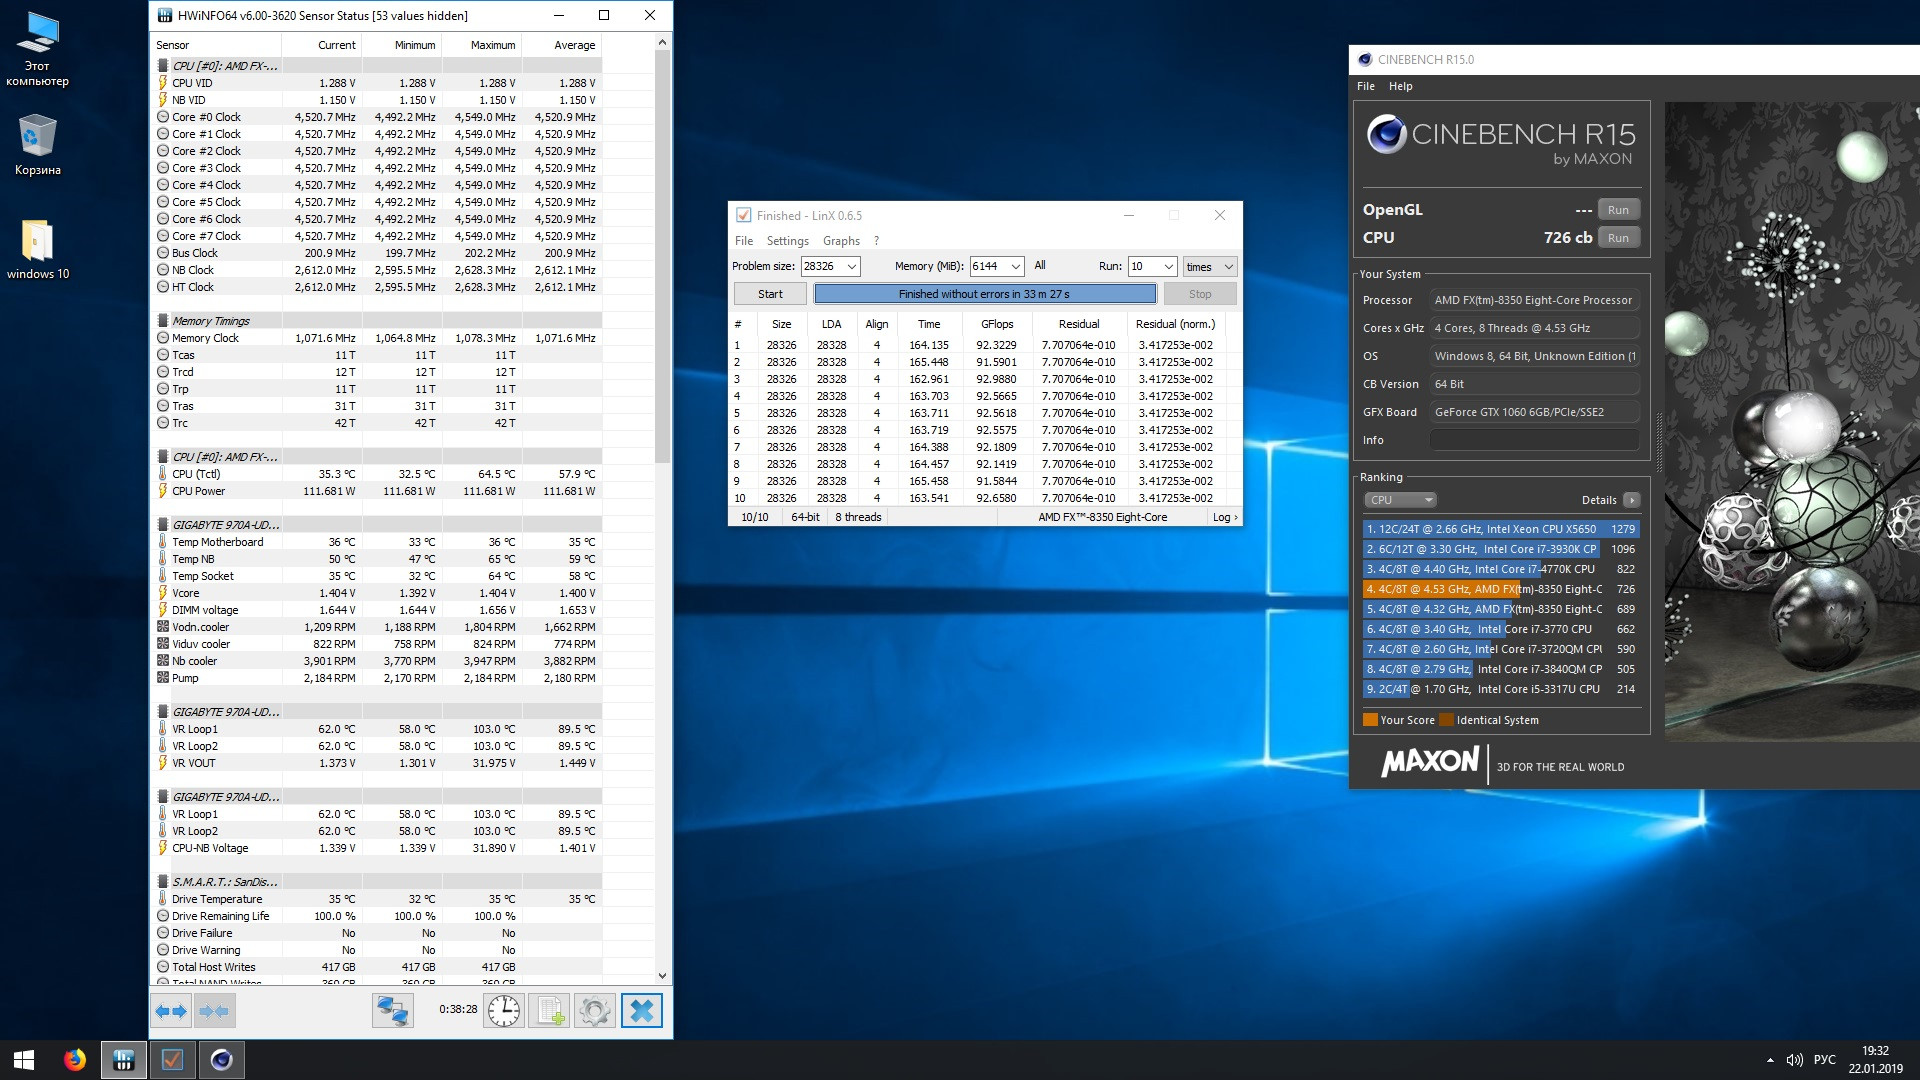The image size is (1920, 1080).
Task: Run the Cinebench OpenGL test
Action: (x=1618, y=210)
